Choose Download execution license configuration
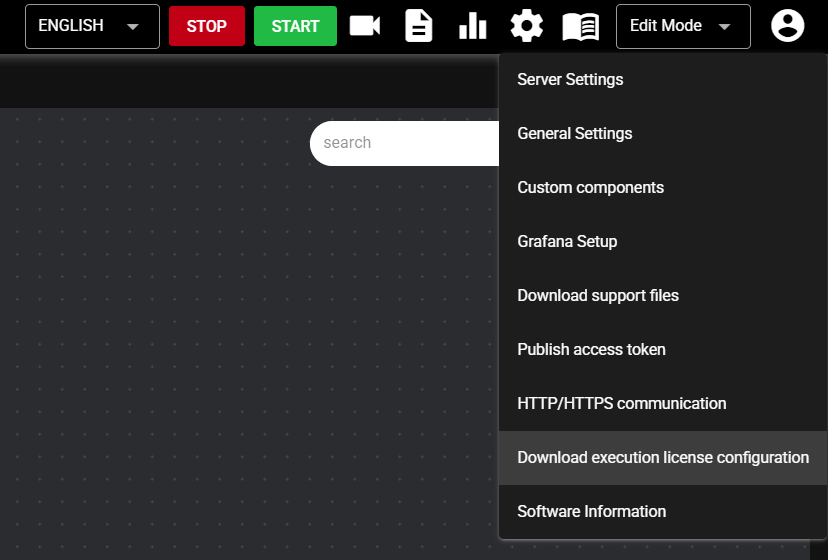The height and width of the screenshot is (560, 828). point(663,457)
